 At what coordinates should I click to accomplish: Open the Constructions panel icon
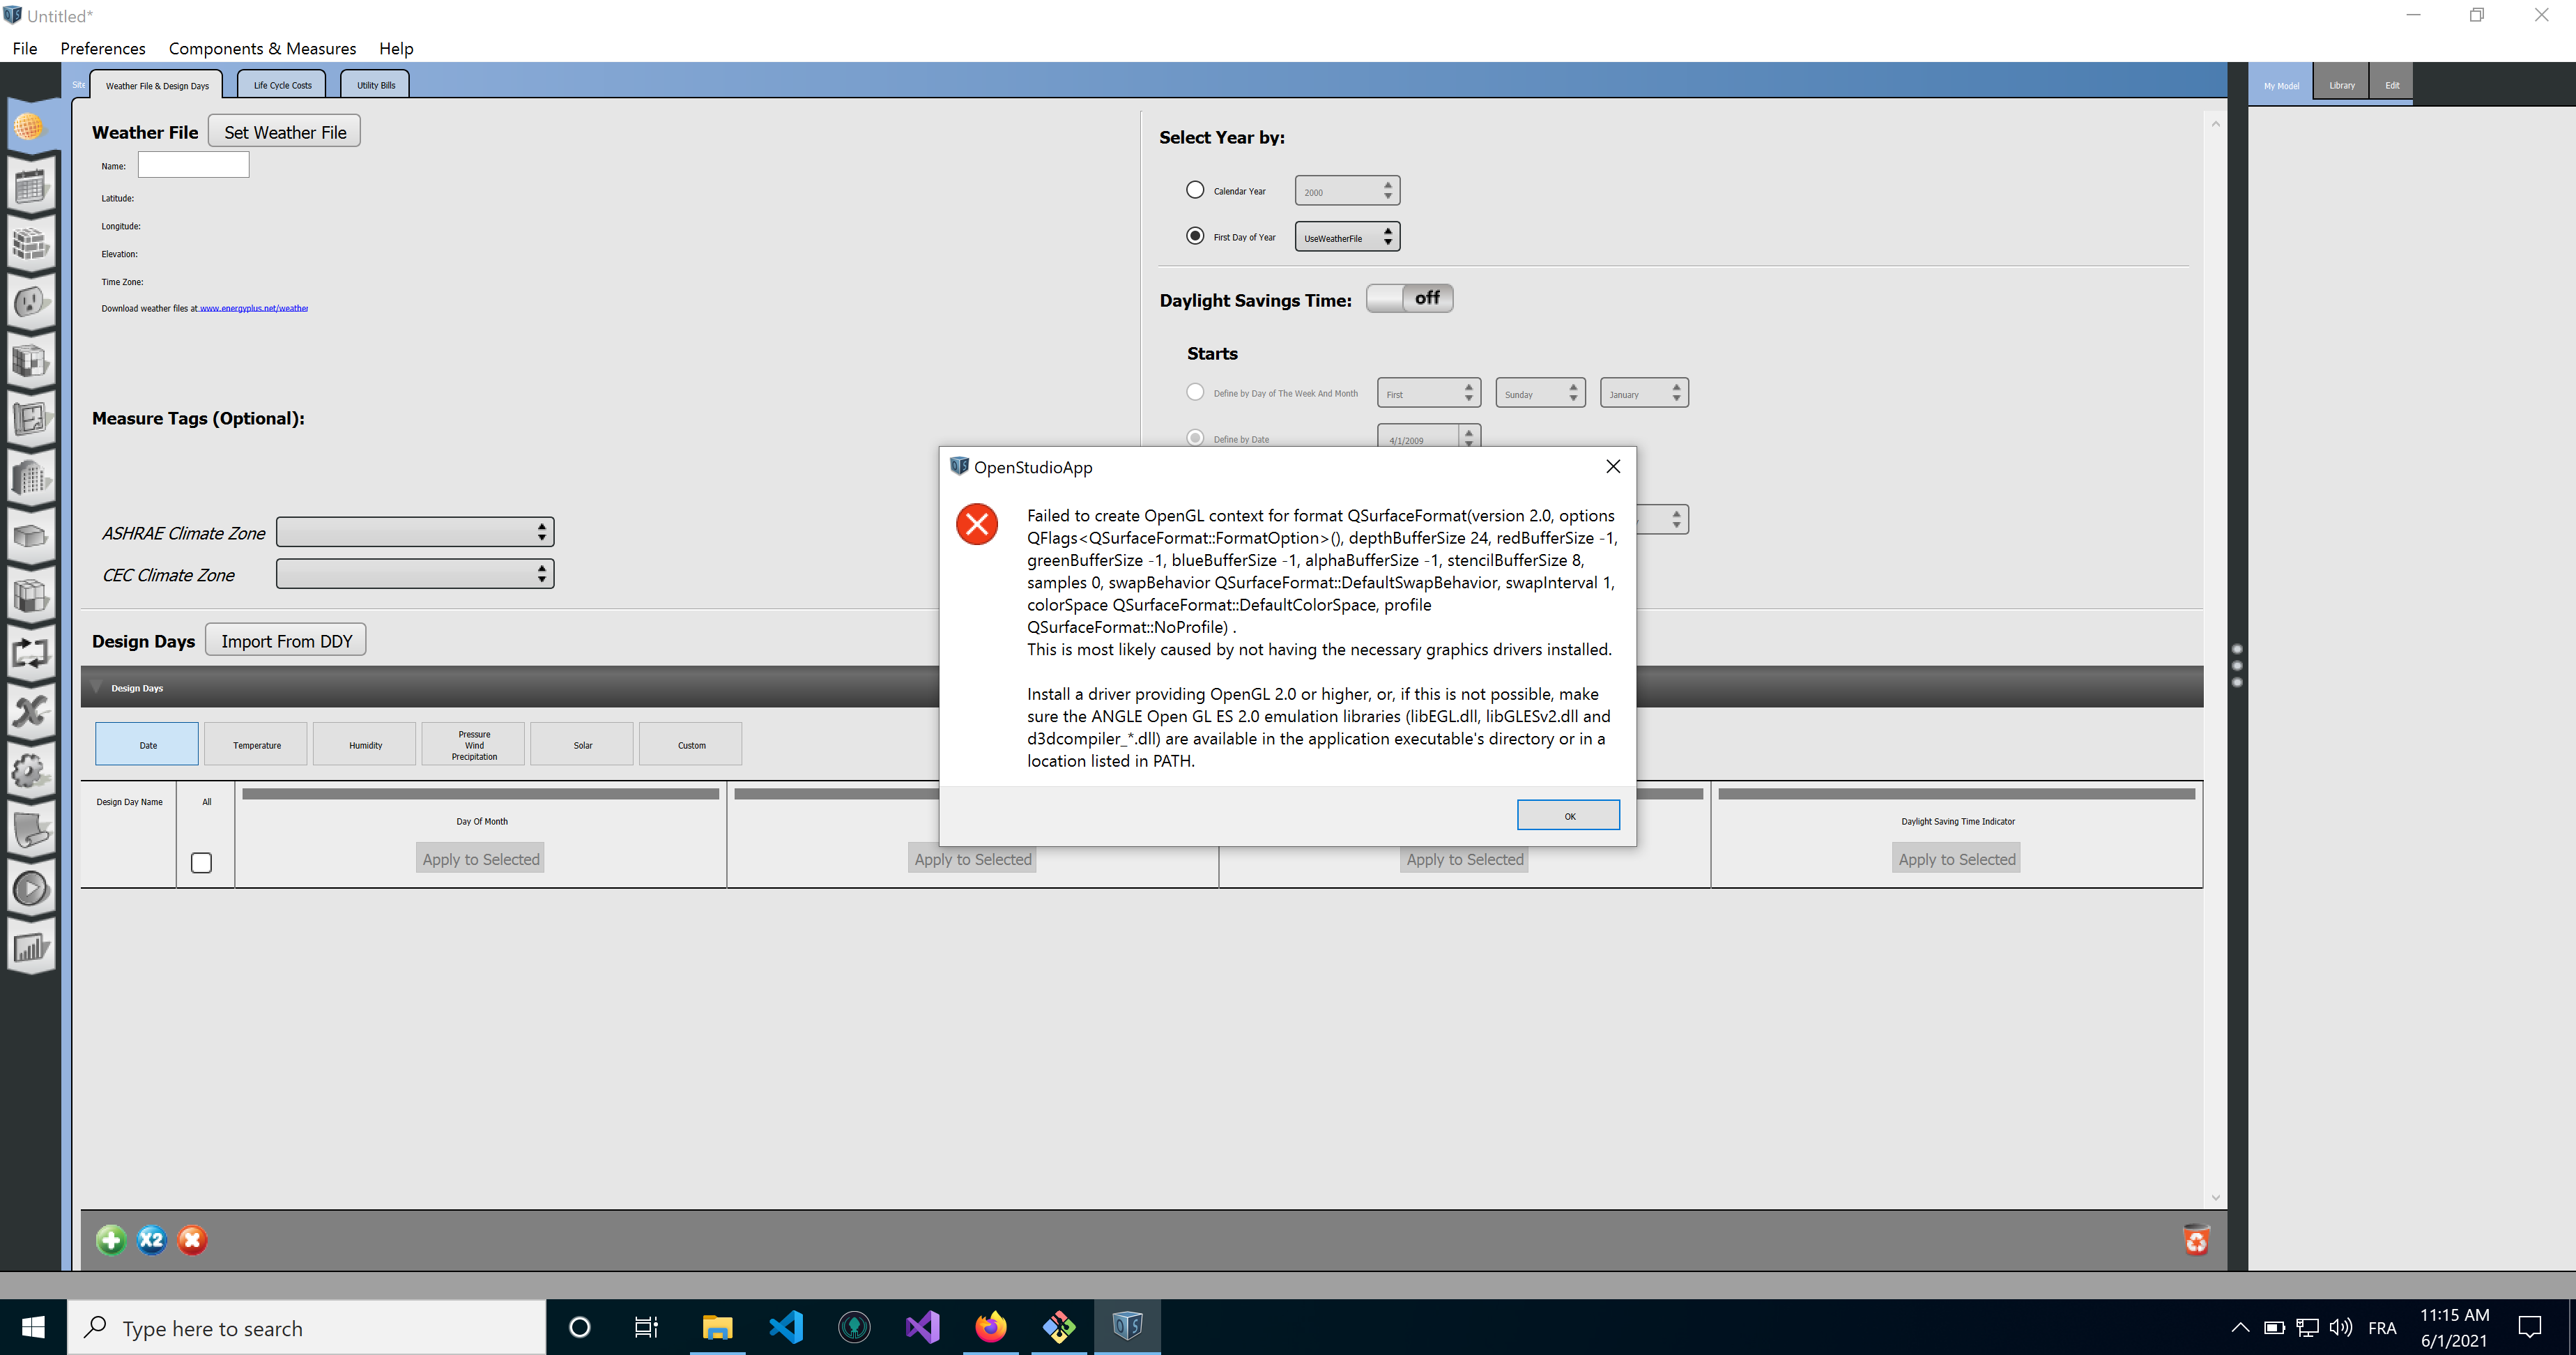[31, 243]
